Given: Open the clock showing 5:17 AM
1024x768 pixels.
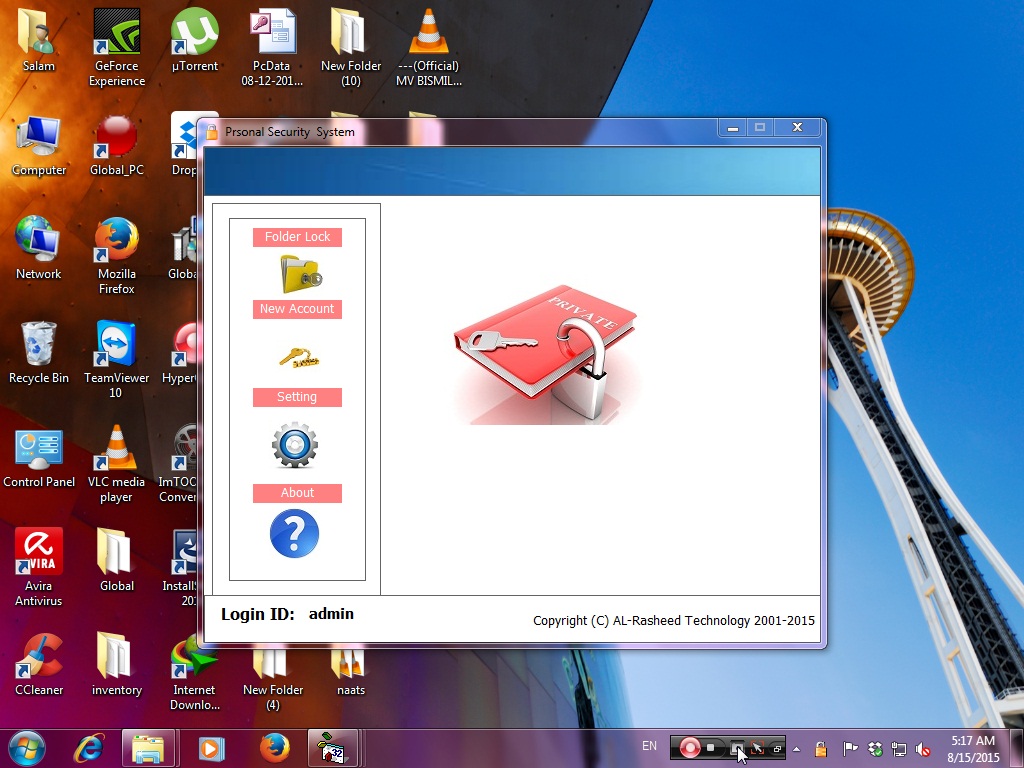Looking at the screenshot, I should [x=973, y=748].
